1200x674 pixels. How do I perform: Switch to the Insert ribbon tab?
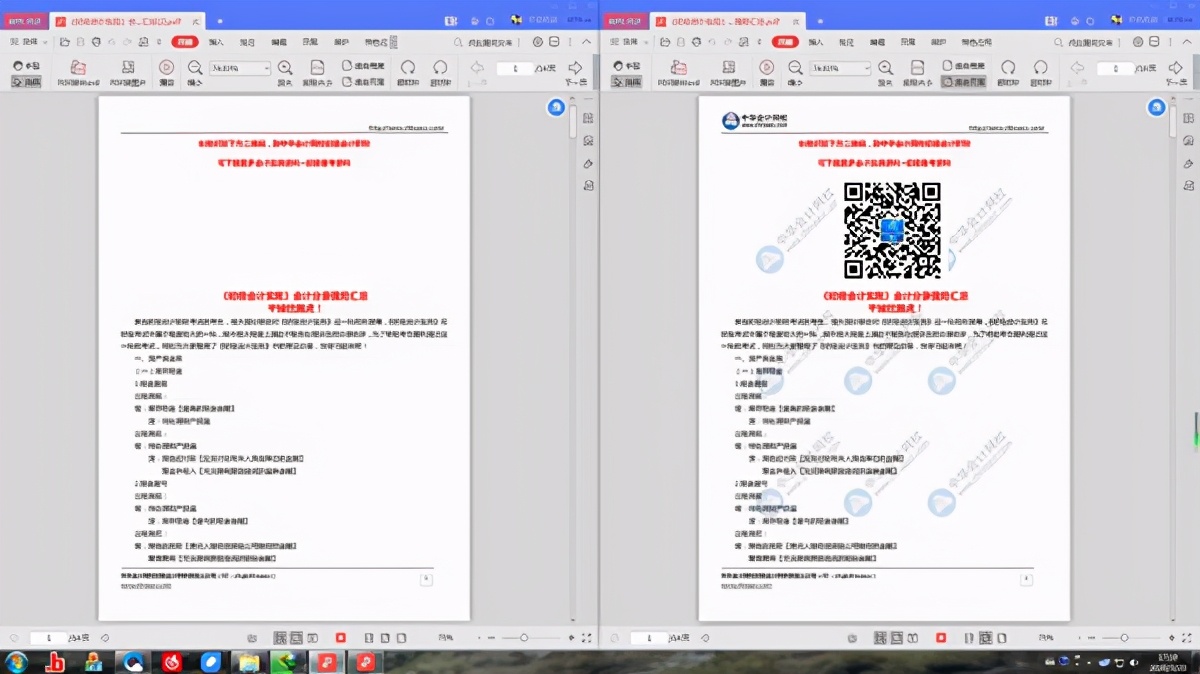[x=215, y=41]
